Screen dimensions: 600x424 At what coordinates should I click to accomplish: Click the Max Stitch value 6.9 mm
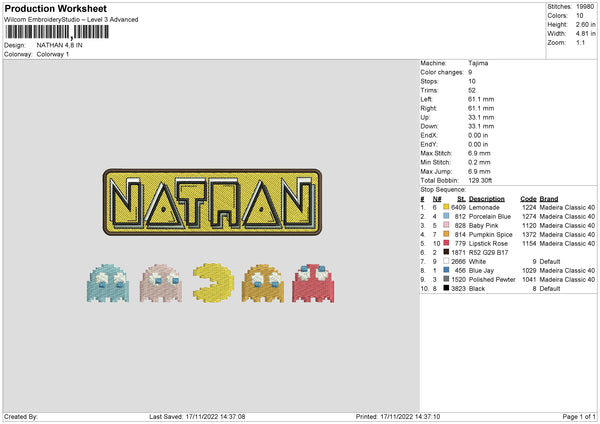(x=479, y=153)
